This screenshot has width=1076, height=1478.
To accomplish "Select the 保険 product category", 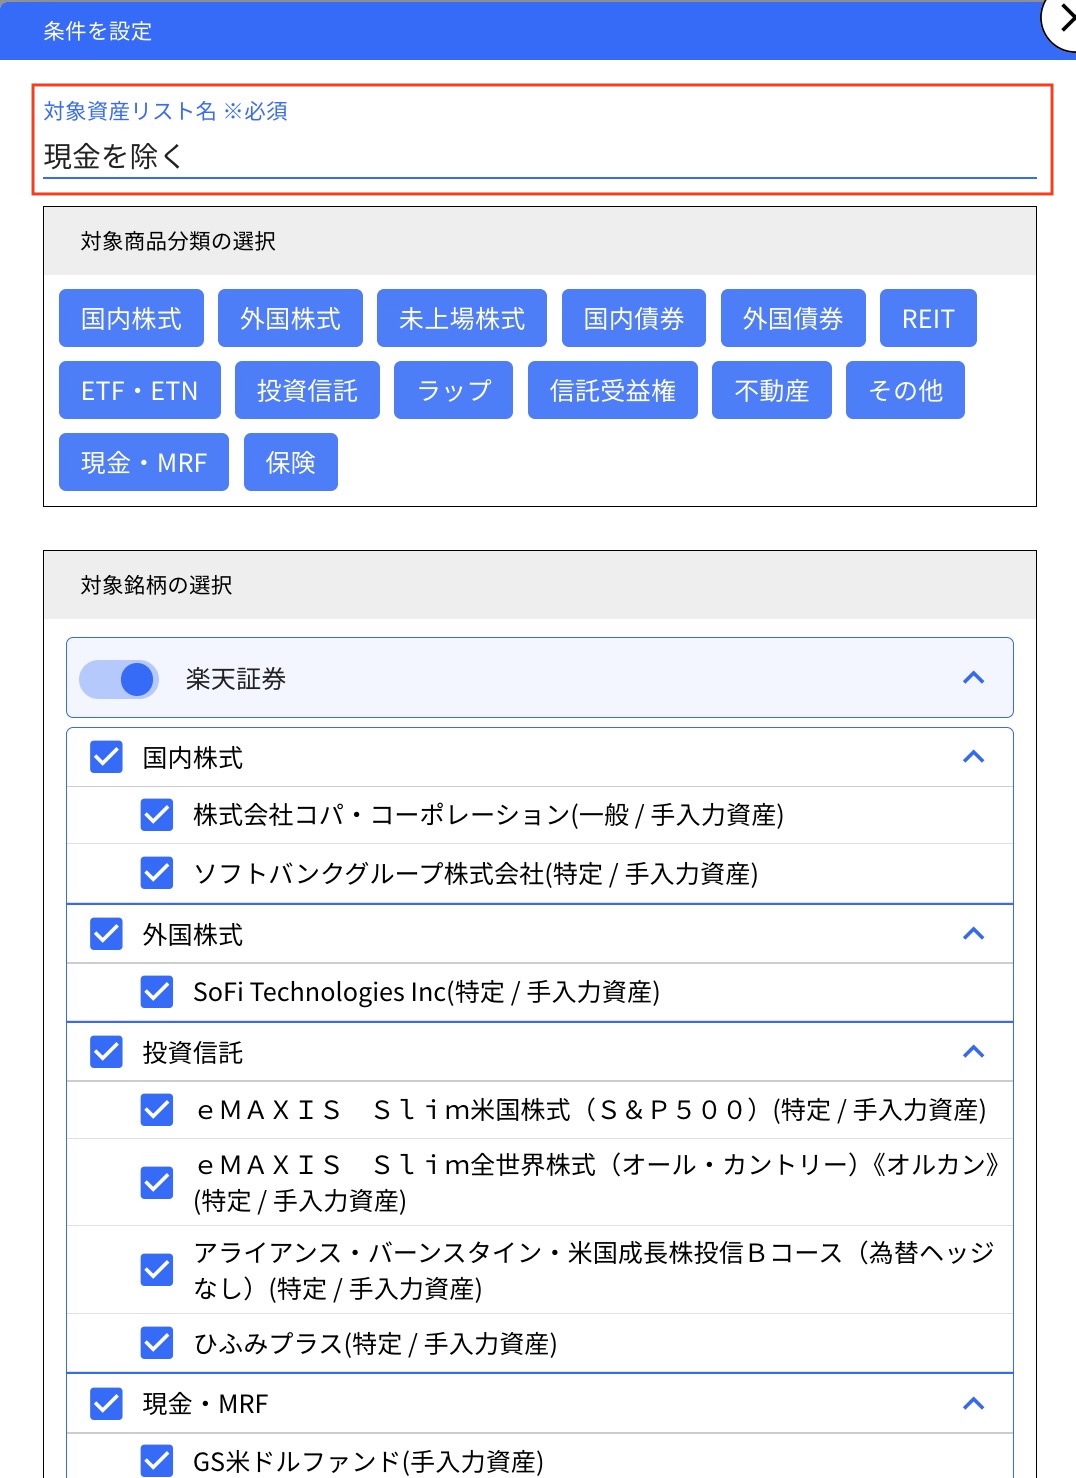I will [x=290, y=462].
